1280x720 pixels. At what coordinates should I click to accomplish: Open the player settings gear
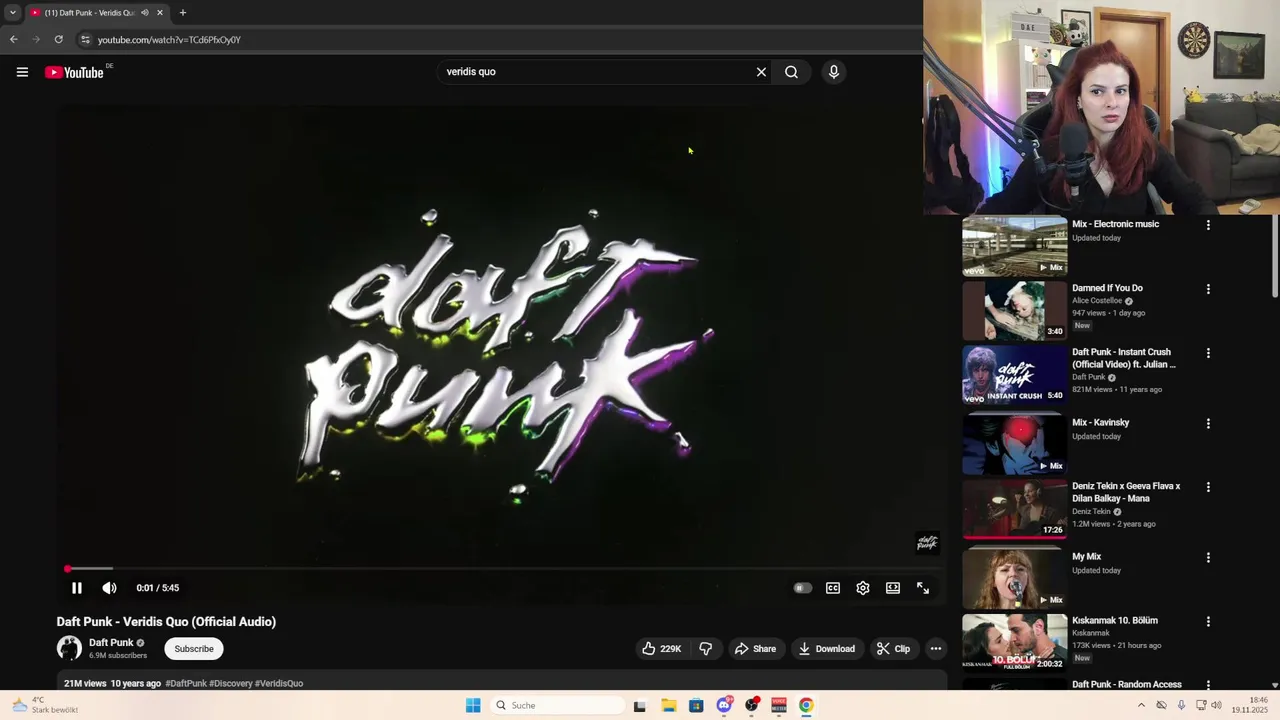[863, 588]
